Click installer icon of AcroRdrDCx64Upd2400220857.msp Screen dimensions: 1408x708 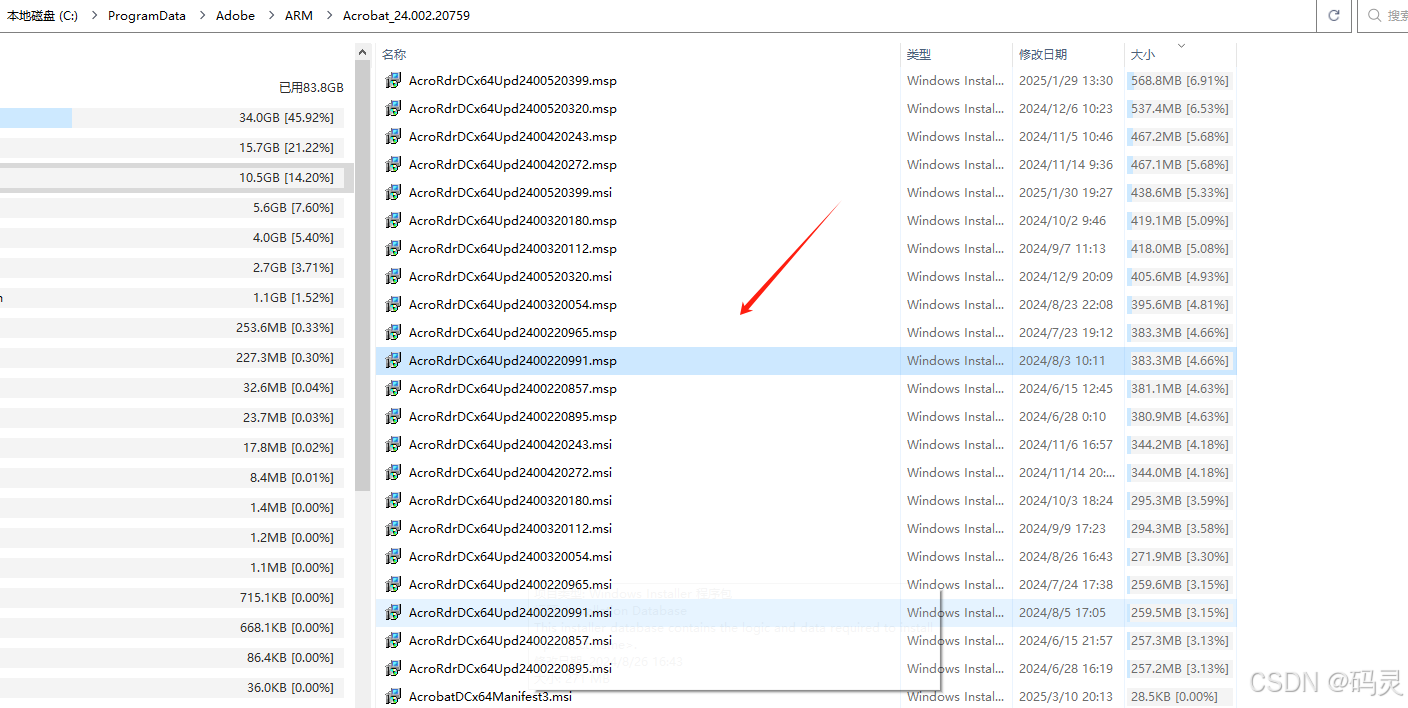click(x=394, y=389)
